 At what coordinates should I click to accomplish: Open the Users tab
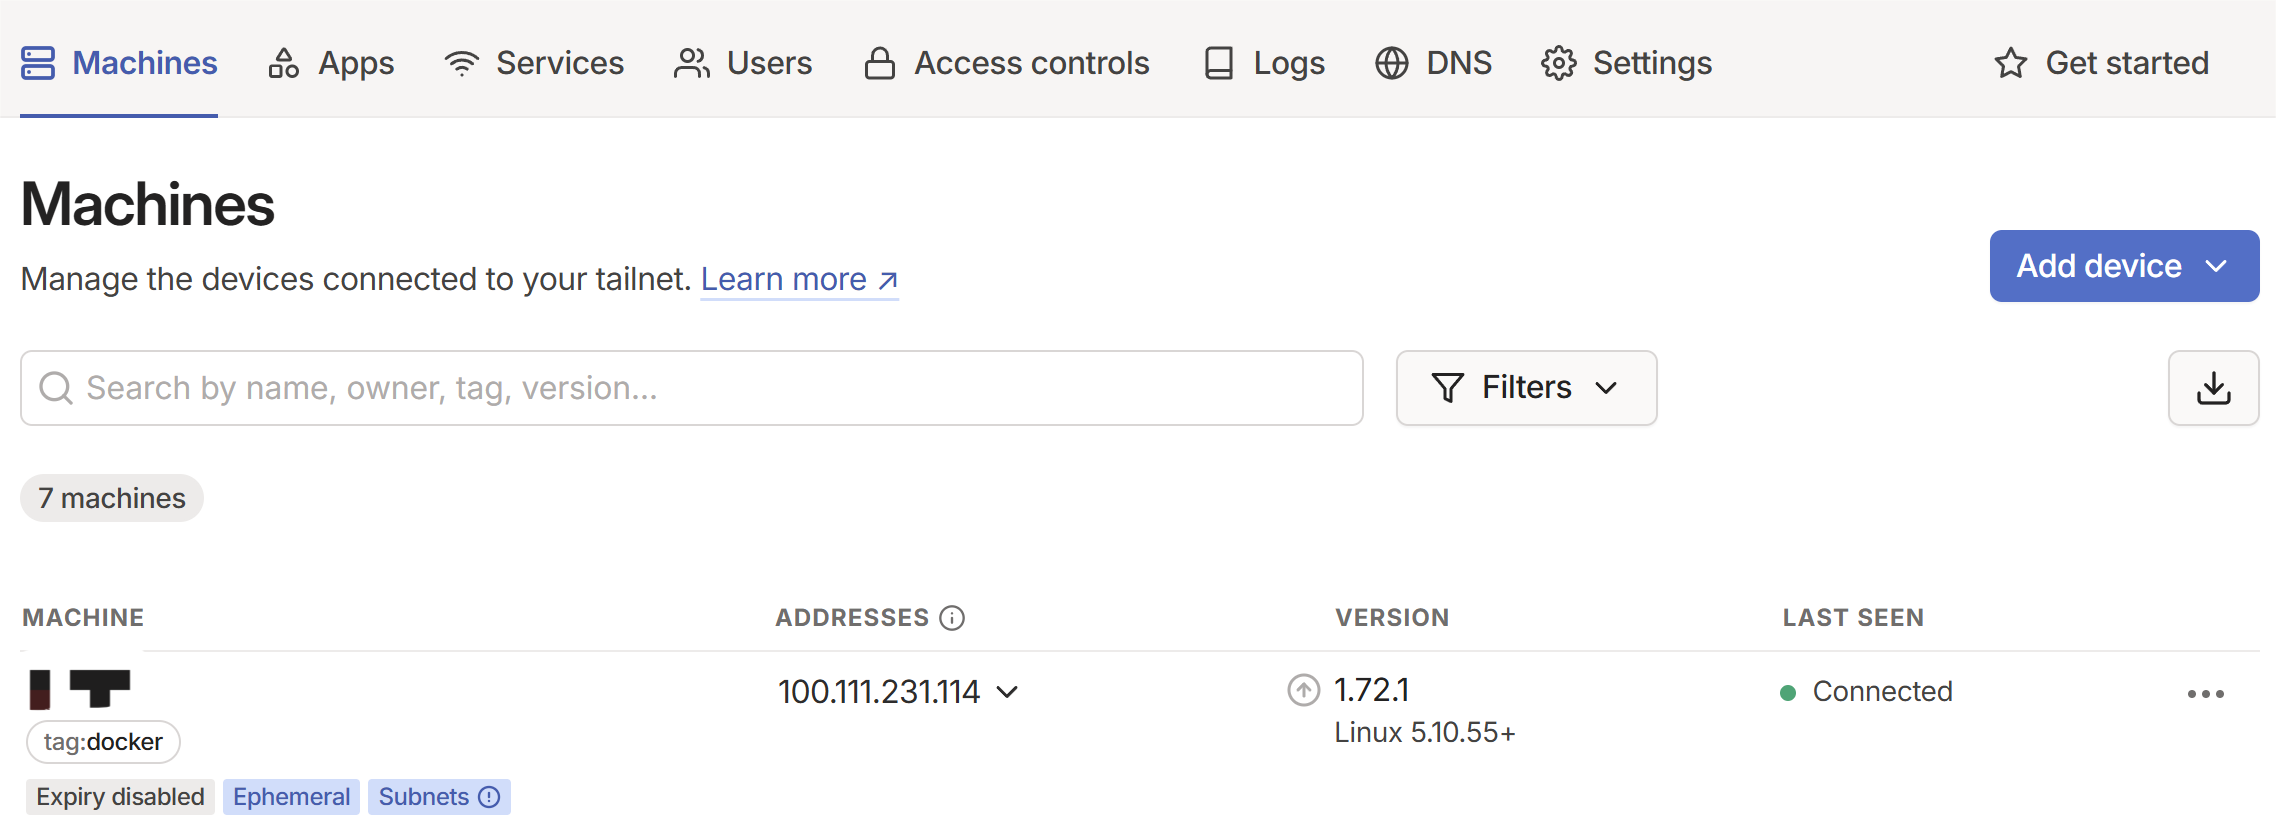(743, 63)
